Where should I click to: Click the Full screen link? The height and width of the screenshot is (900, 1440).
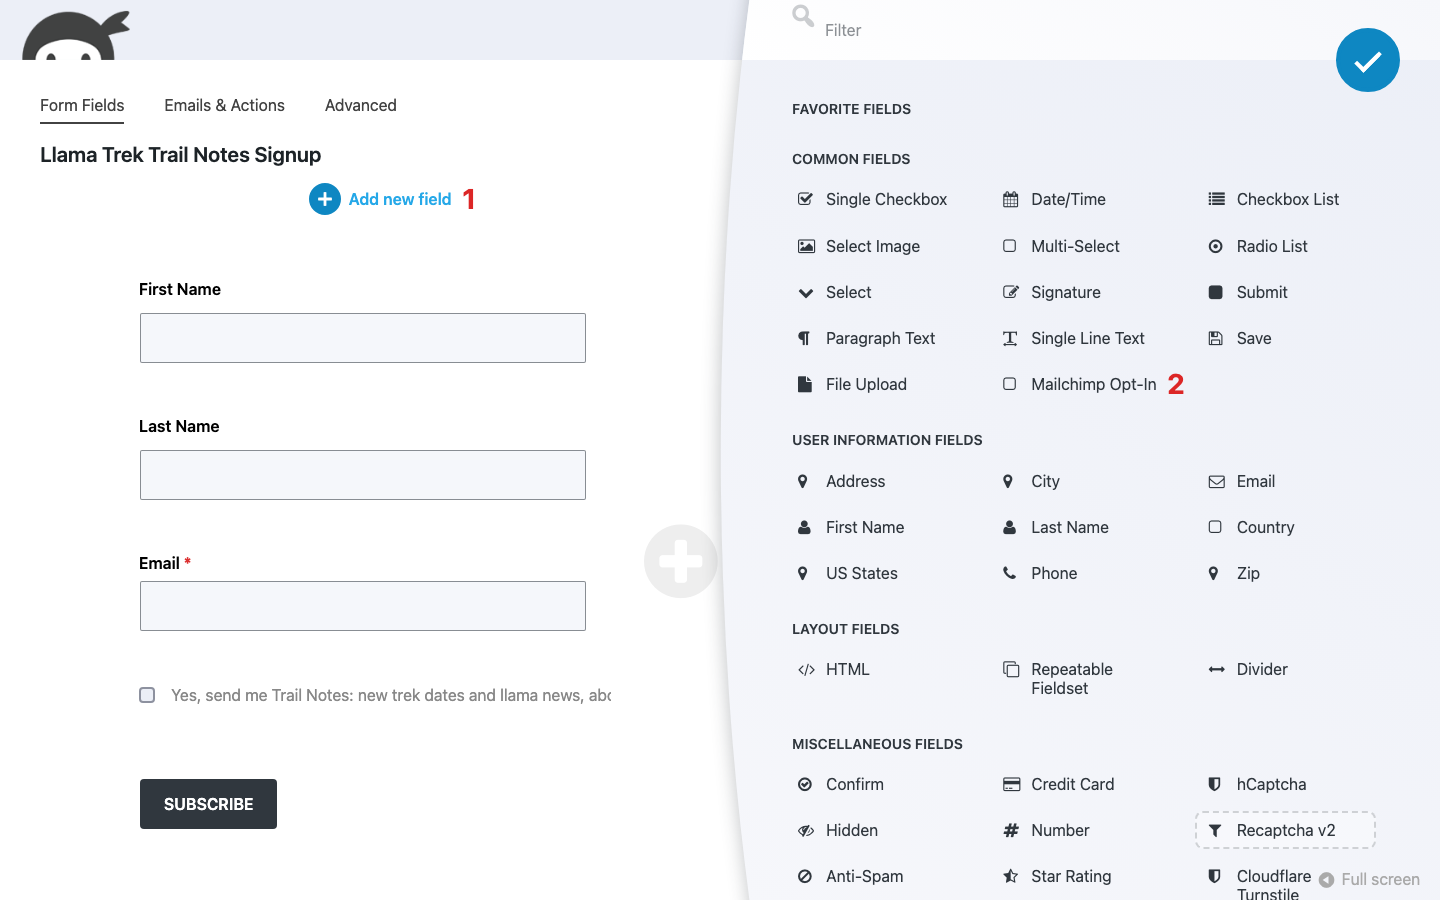[1369, 879]
